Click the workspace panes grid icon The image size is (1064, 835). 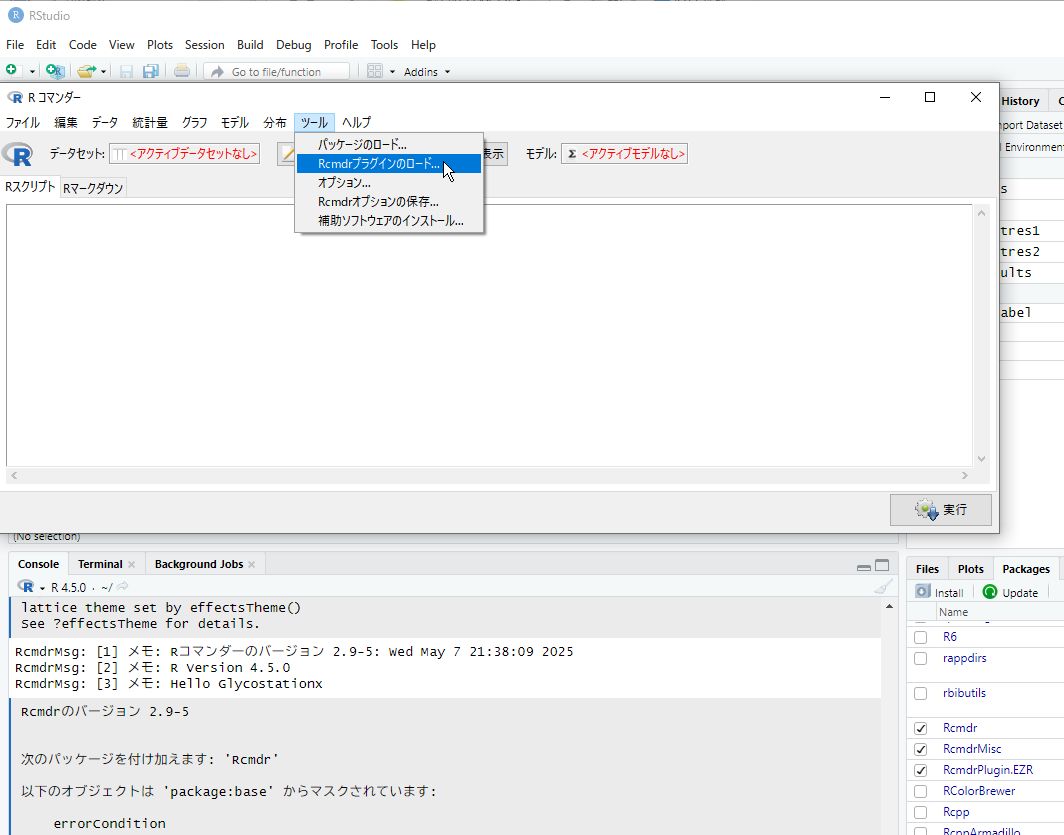coord(375,71)
